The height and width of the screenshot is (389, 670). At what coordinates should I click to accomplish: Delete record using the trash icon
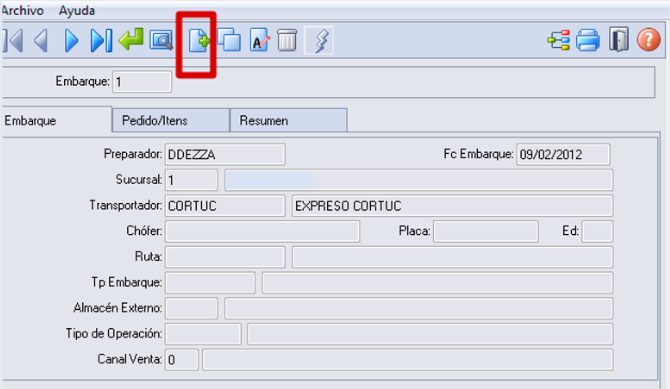click(287, 40)
